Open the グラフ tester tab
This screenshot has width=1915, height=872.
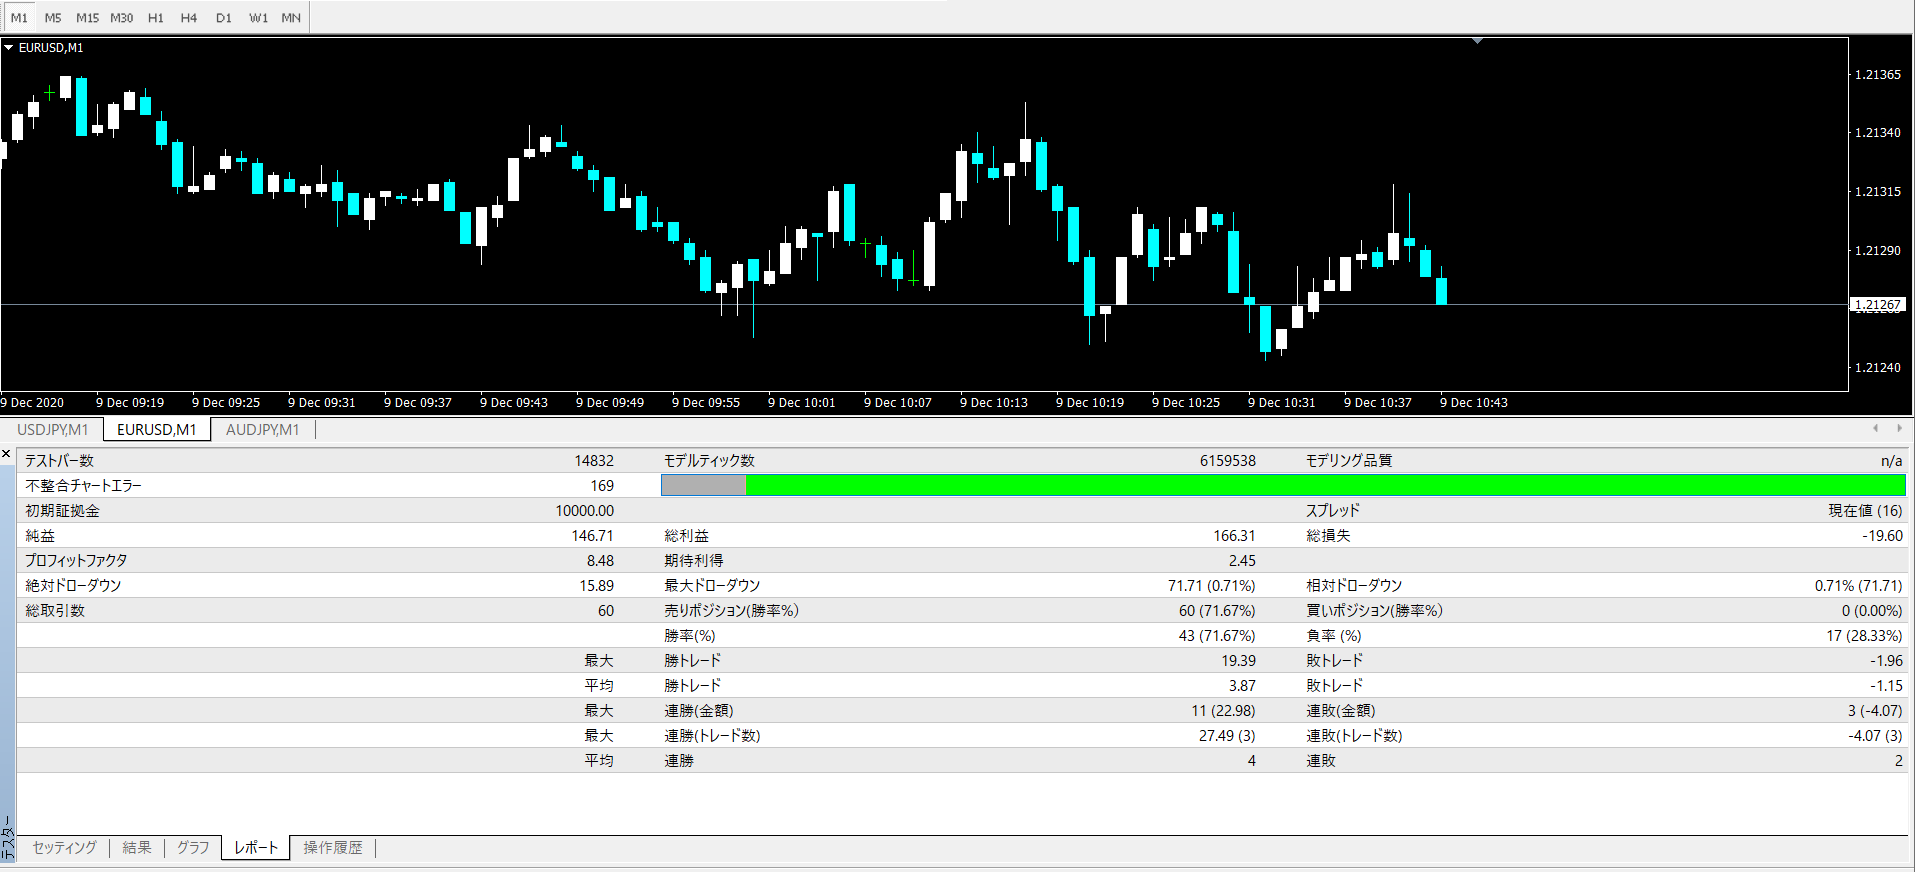[193, 847]
